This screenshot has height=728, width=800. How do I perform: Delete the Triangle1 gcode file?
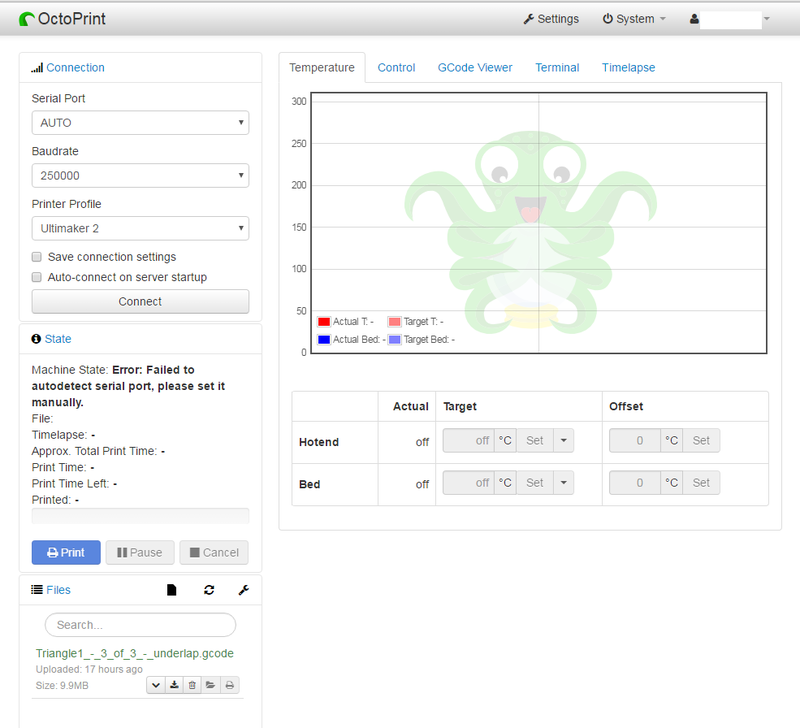(192, 685)
